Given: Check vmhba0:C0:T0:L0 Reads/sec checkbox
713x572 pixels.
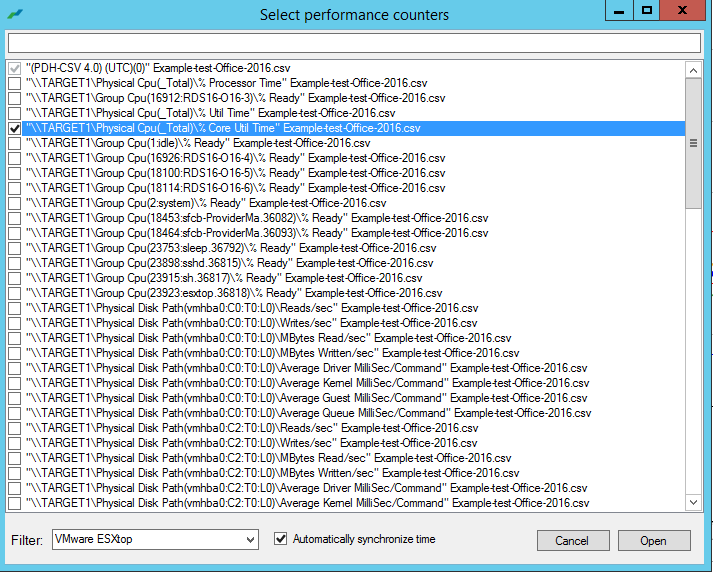Looking at the screenshot, I should 15,308.
